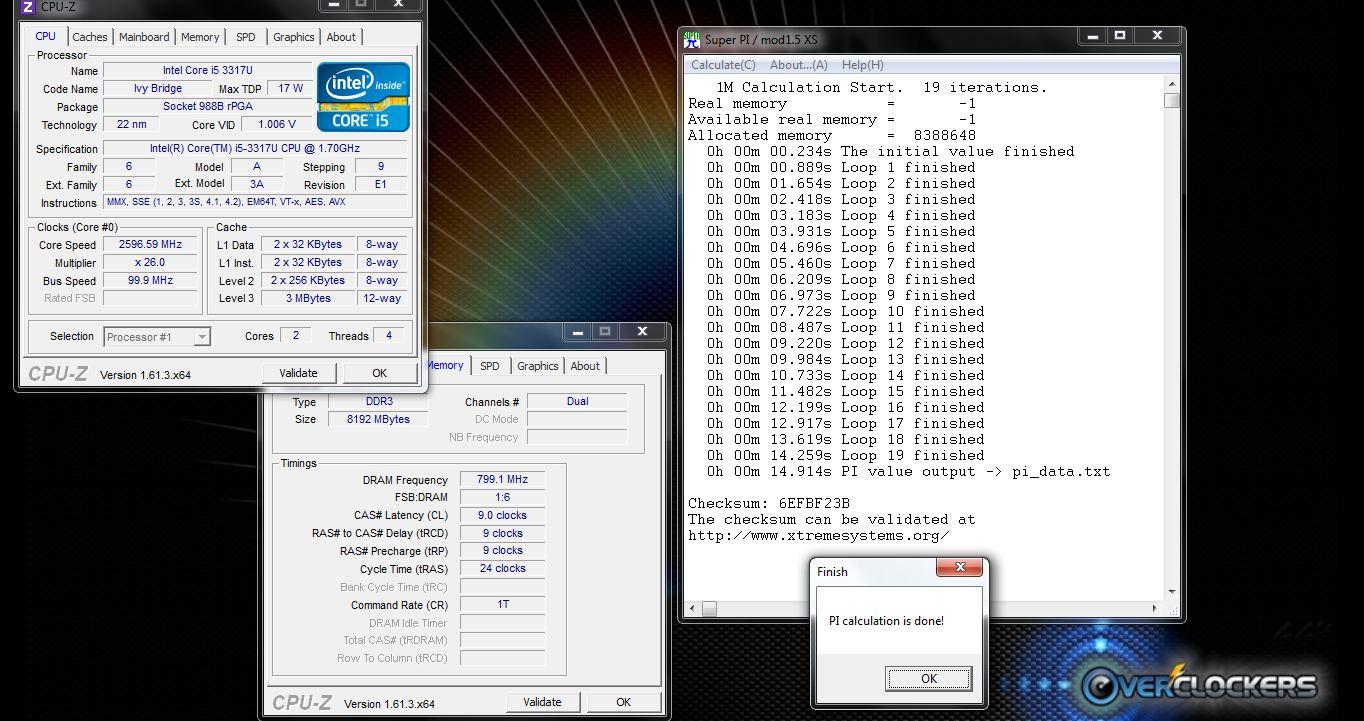Click the Loop 19 finished line
Viewport: 1364px width, 721px height.
point(845,455)
